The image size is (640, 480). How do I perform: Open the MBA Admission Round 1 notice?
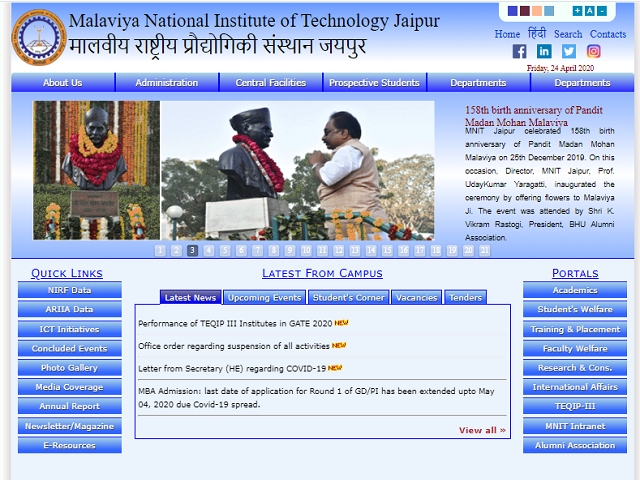[316, 398]
